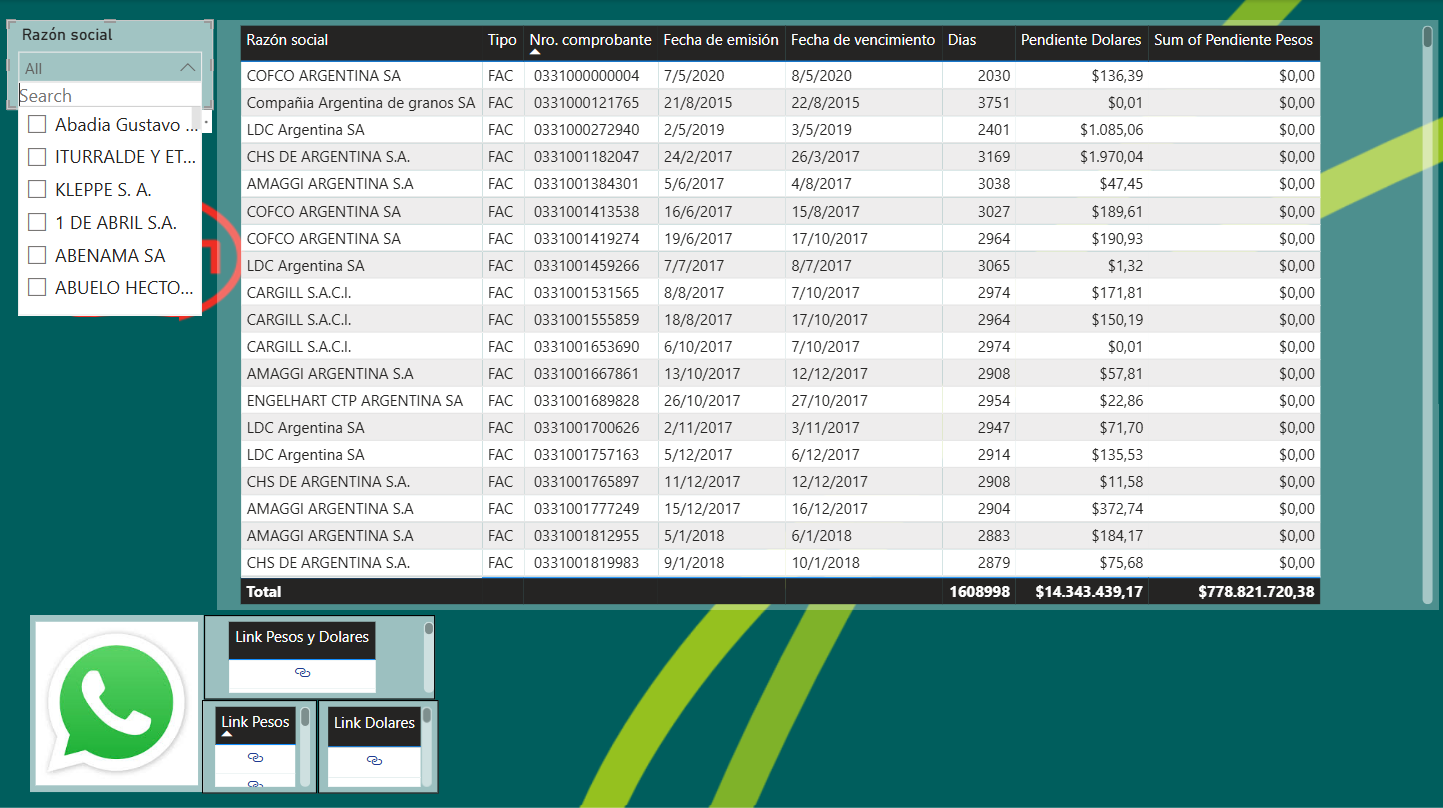
Task: Click the 'All' slicer dropdown box
Action: click(x=100, y=68)
